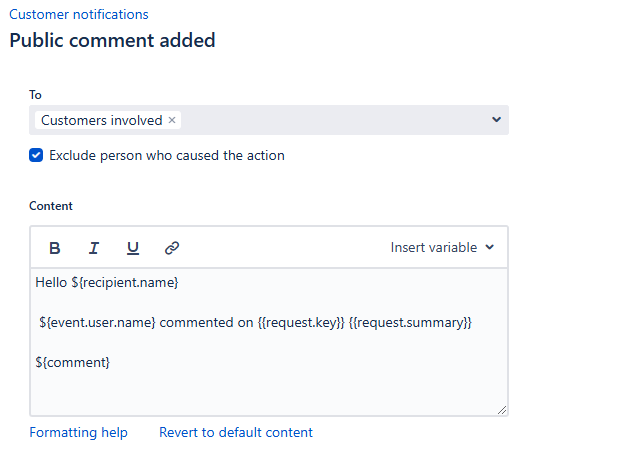
Task: Remove the Customers involved recipient tag
Action: [172, 120]
